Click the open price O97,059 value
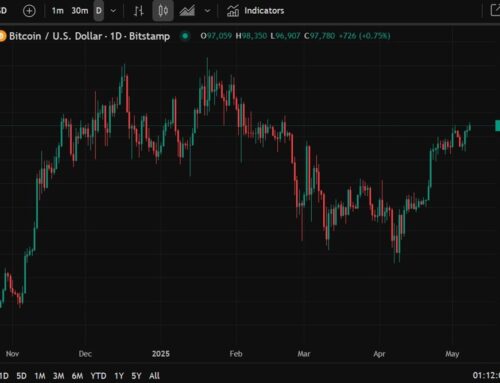This screenshot has height=383, width=500. coord(216,36)
